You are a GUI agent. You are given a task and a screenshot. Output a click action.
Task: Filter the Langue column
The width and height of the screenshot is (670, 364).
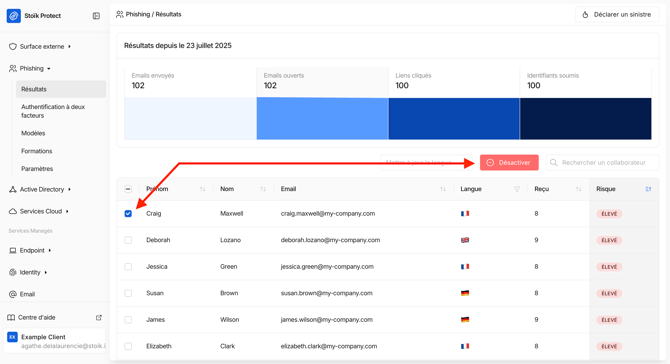click(x=517, y=189)
